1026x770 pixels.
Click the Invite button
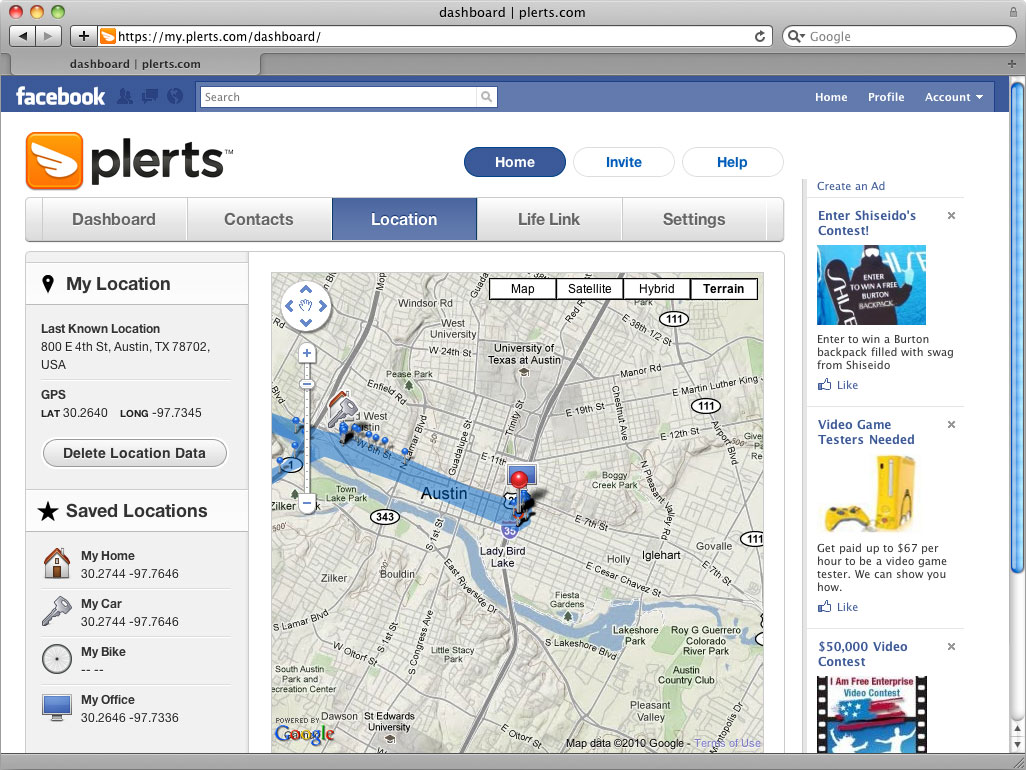[624, 162]
